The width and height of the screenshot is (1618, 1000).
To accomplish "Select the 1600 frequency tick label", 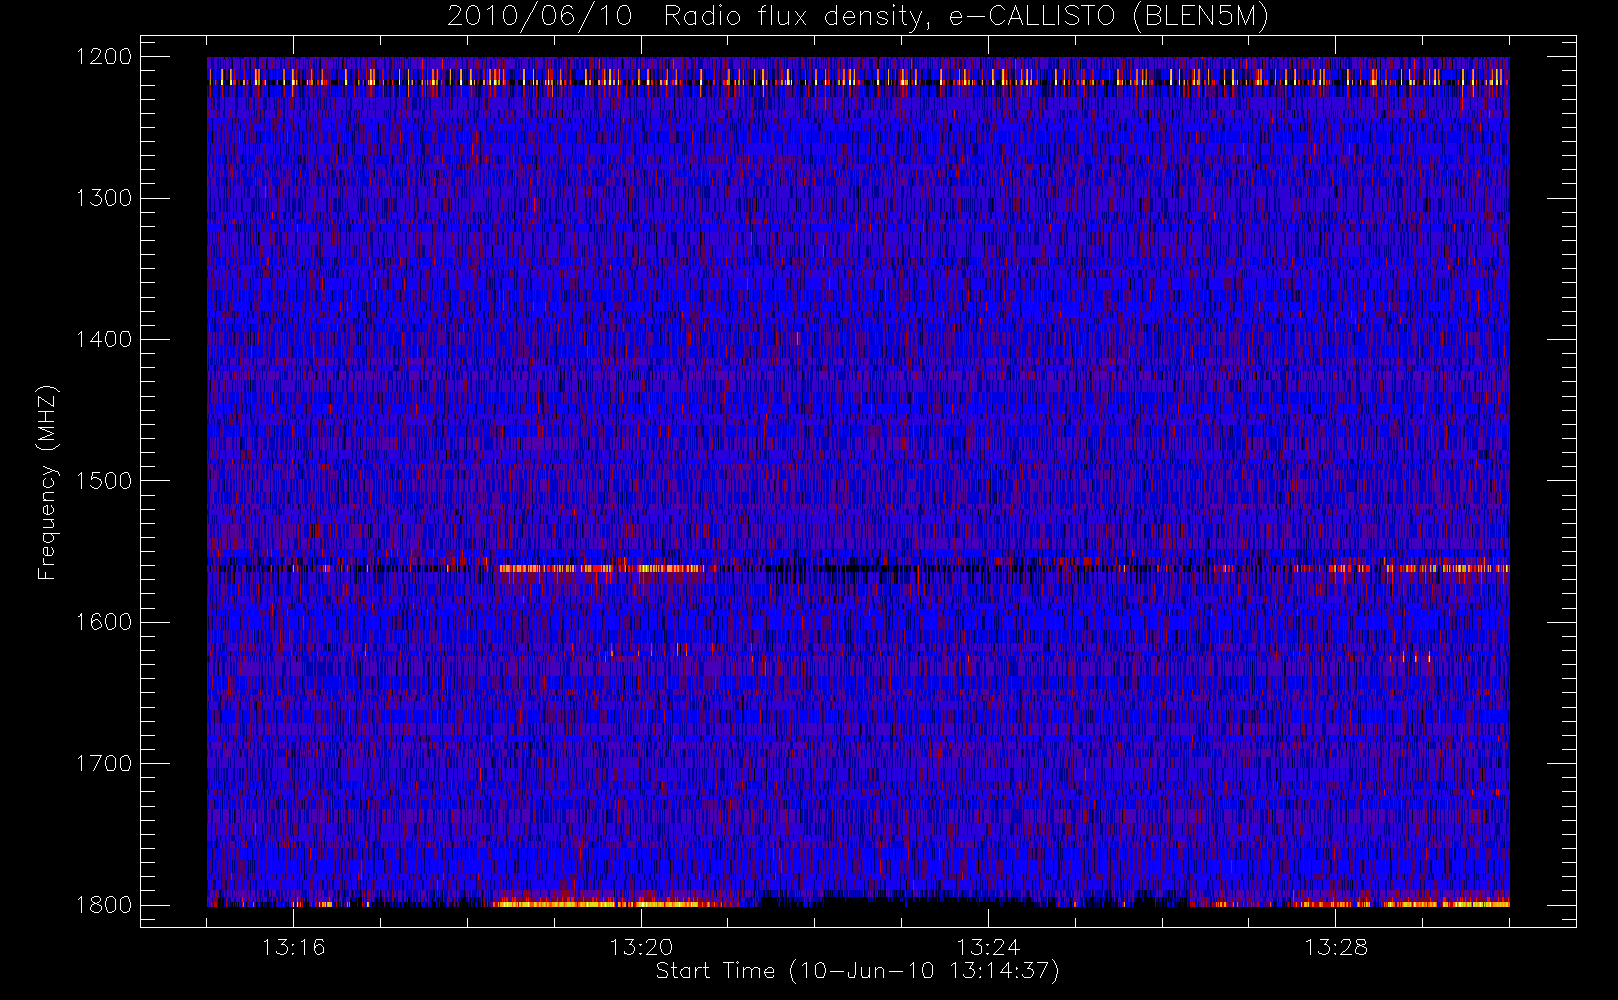I will 104,622.
